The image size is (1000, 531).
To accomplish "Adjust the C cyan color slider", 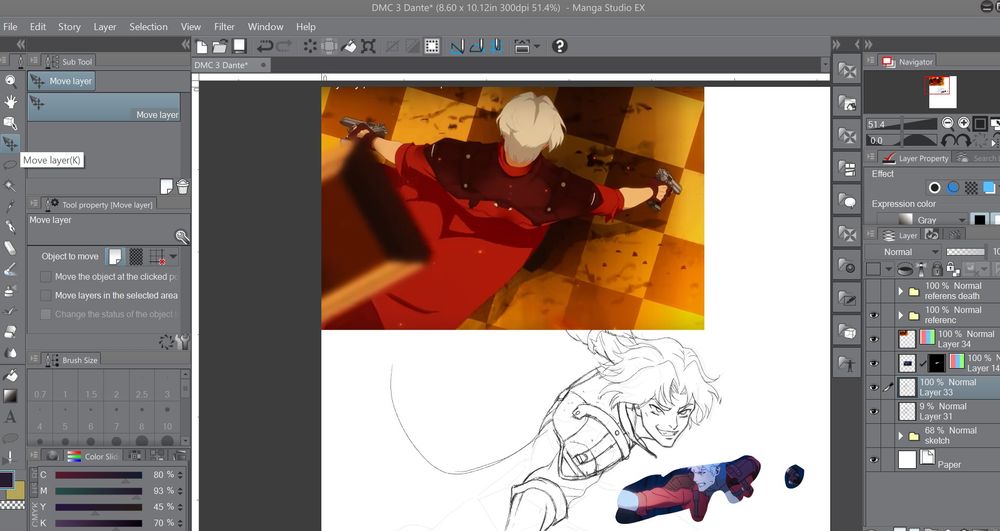I will click(x=98, y=475).
